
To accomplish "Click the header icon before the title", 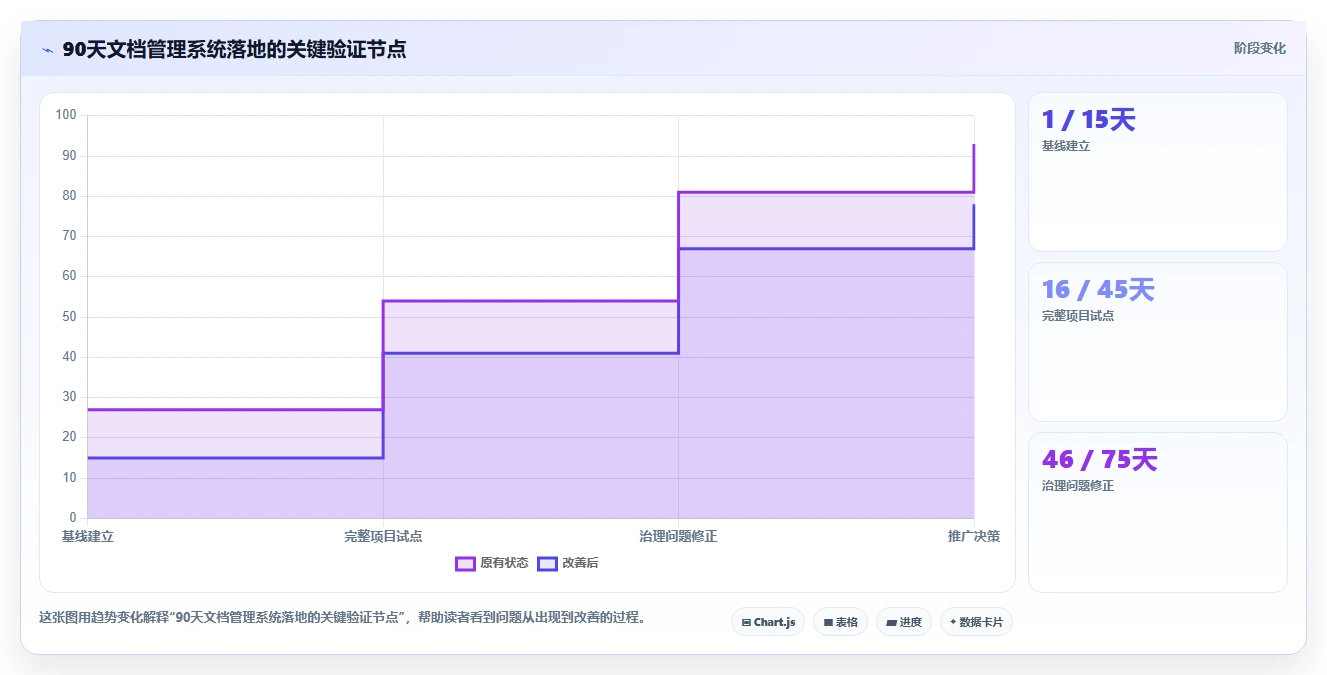I will 47,50.
